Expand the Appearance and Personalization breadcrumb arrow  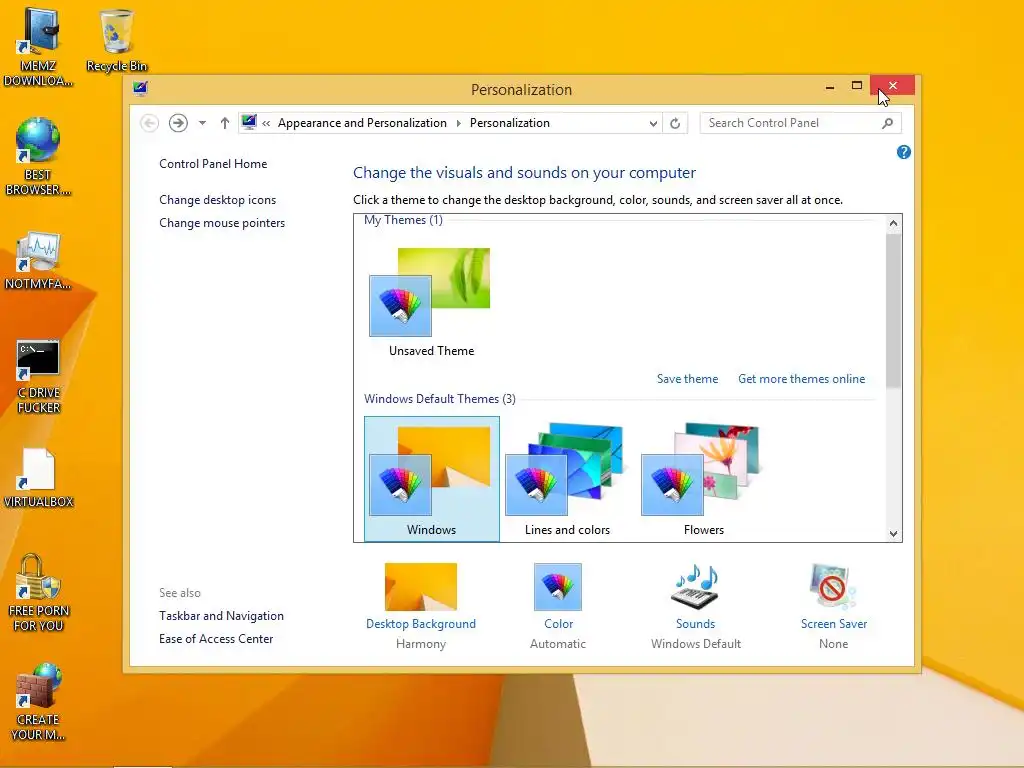click(458, 123)
